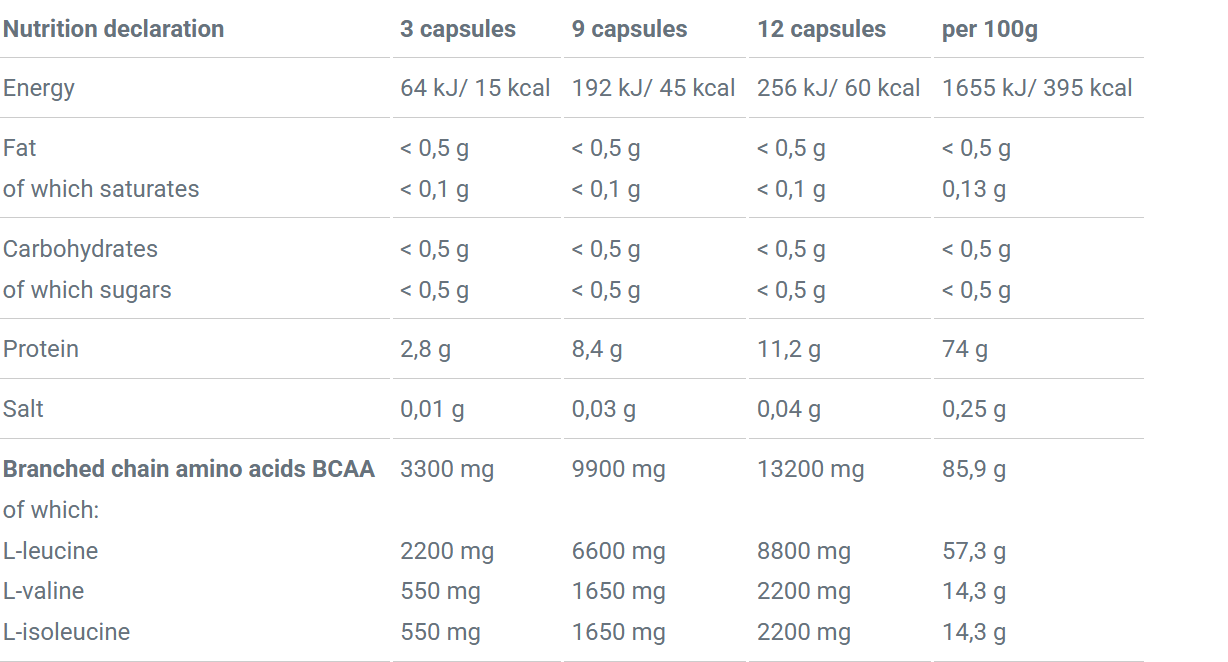1228x662 pixels.
Task: Click the 12 capsules column header
Action: 821,29
